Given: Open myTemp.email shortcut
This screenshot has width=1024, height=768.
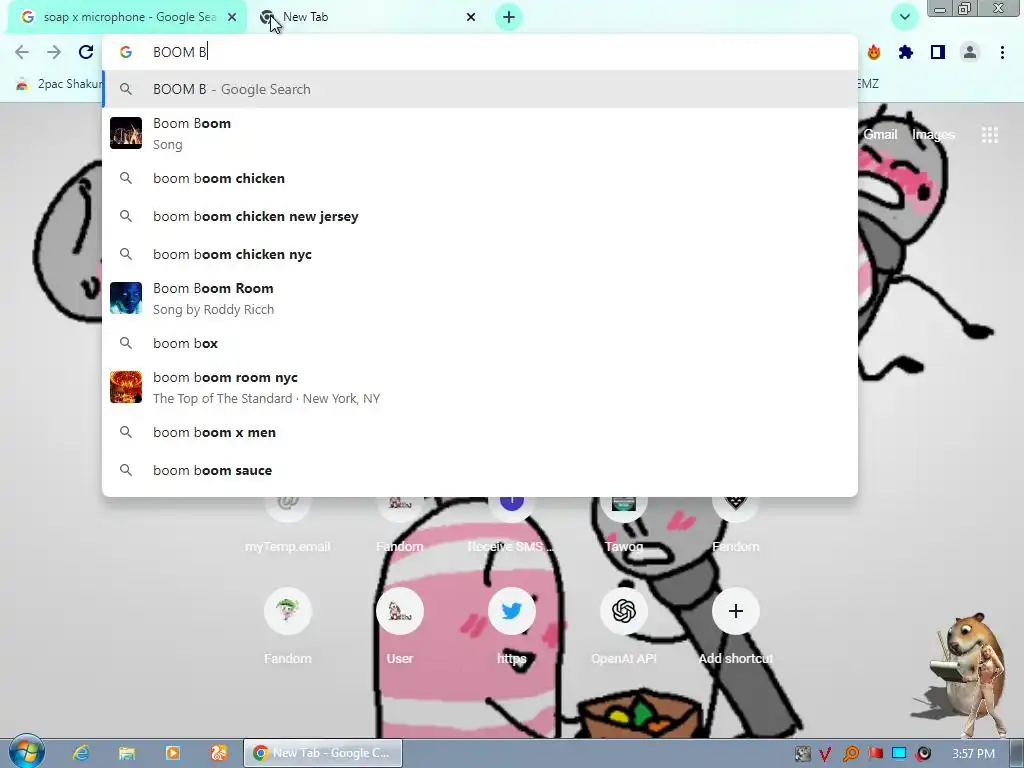Looking at the screenshot, I should point(287,525).
